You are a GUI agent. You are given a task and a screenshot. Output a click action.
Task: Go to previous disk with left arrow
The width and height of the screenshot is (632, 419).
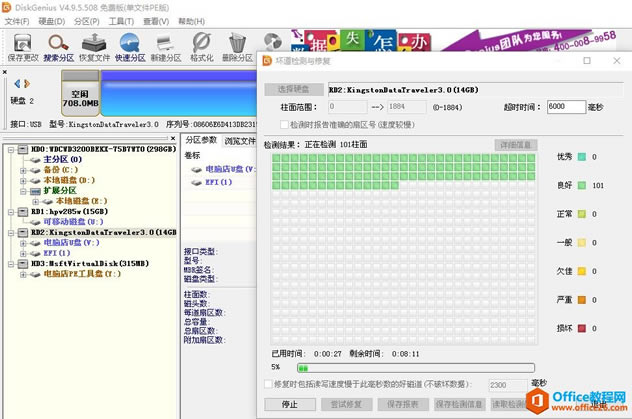pyautogui.click(x=17, y=84)
